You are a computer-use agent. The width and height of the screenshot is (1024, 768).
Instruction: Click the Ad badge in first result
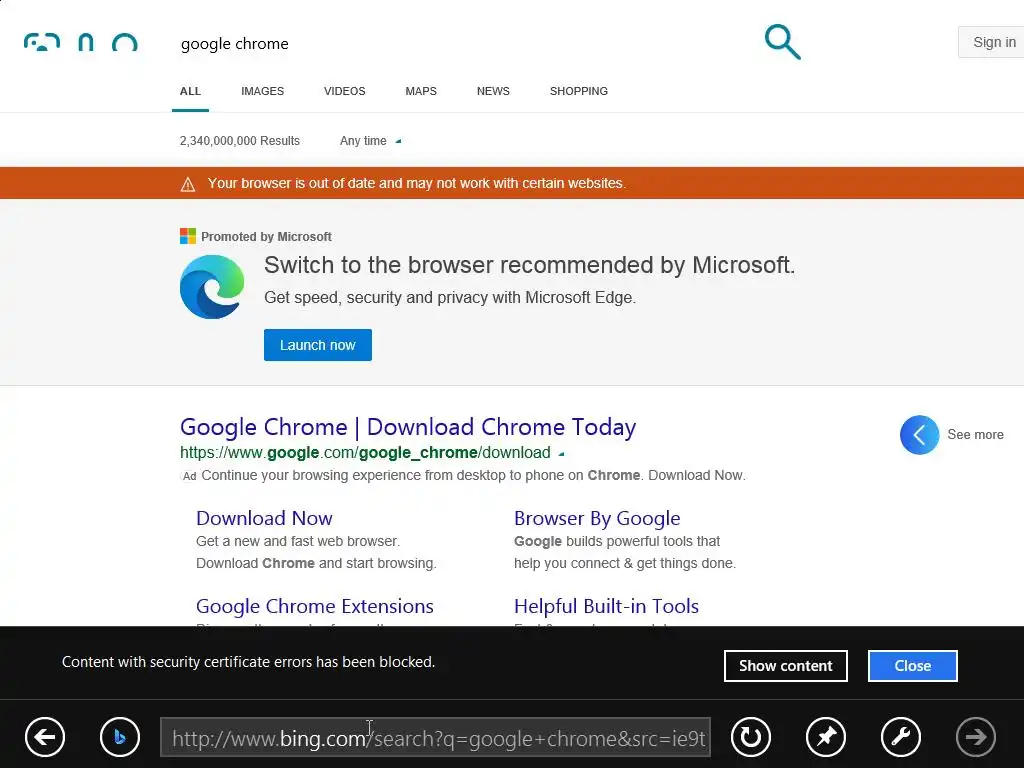pos(189,476)
